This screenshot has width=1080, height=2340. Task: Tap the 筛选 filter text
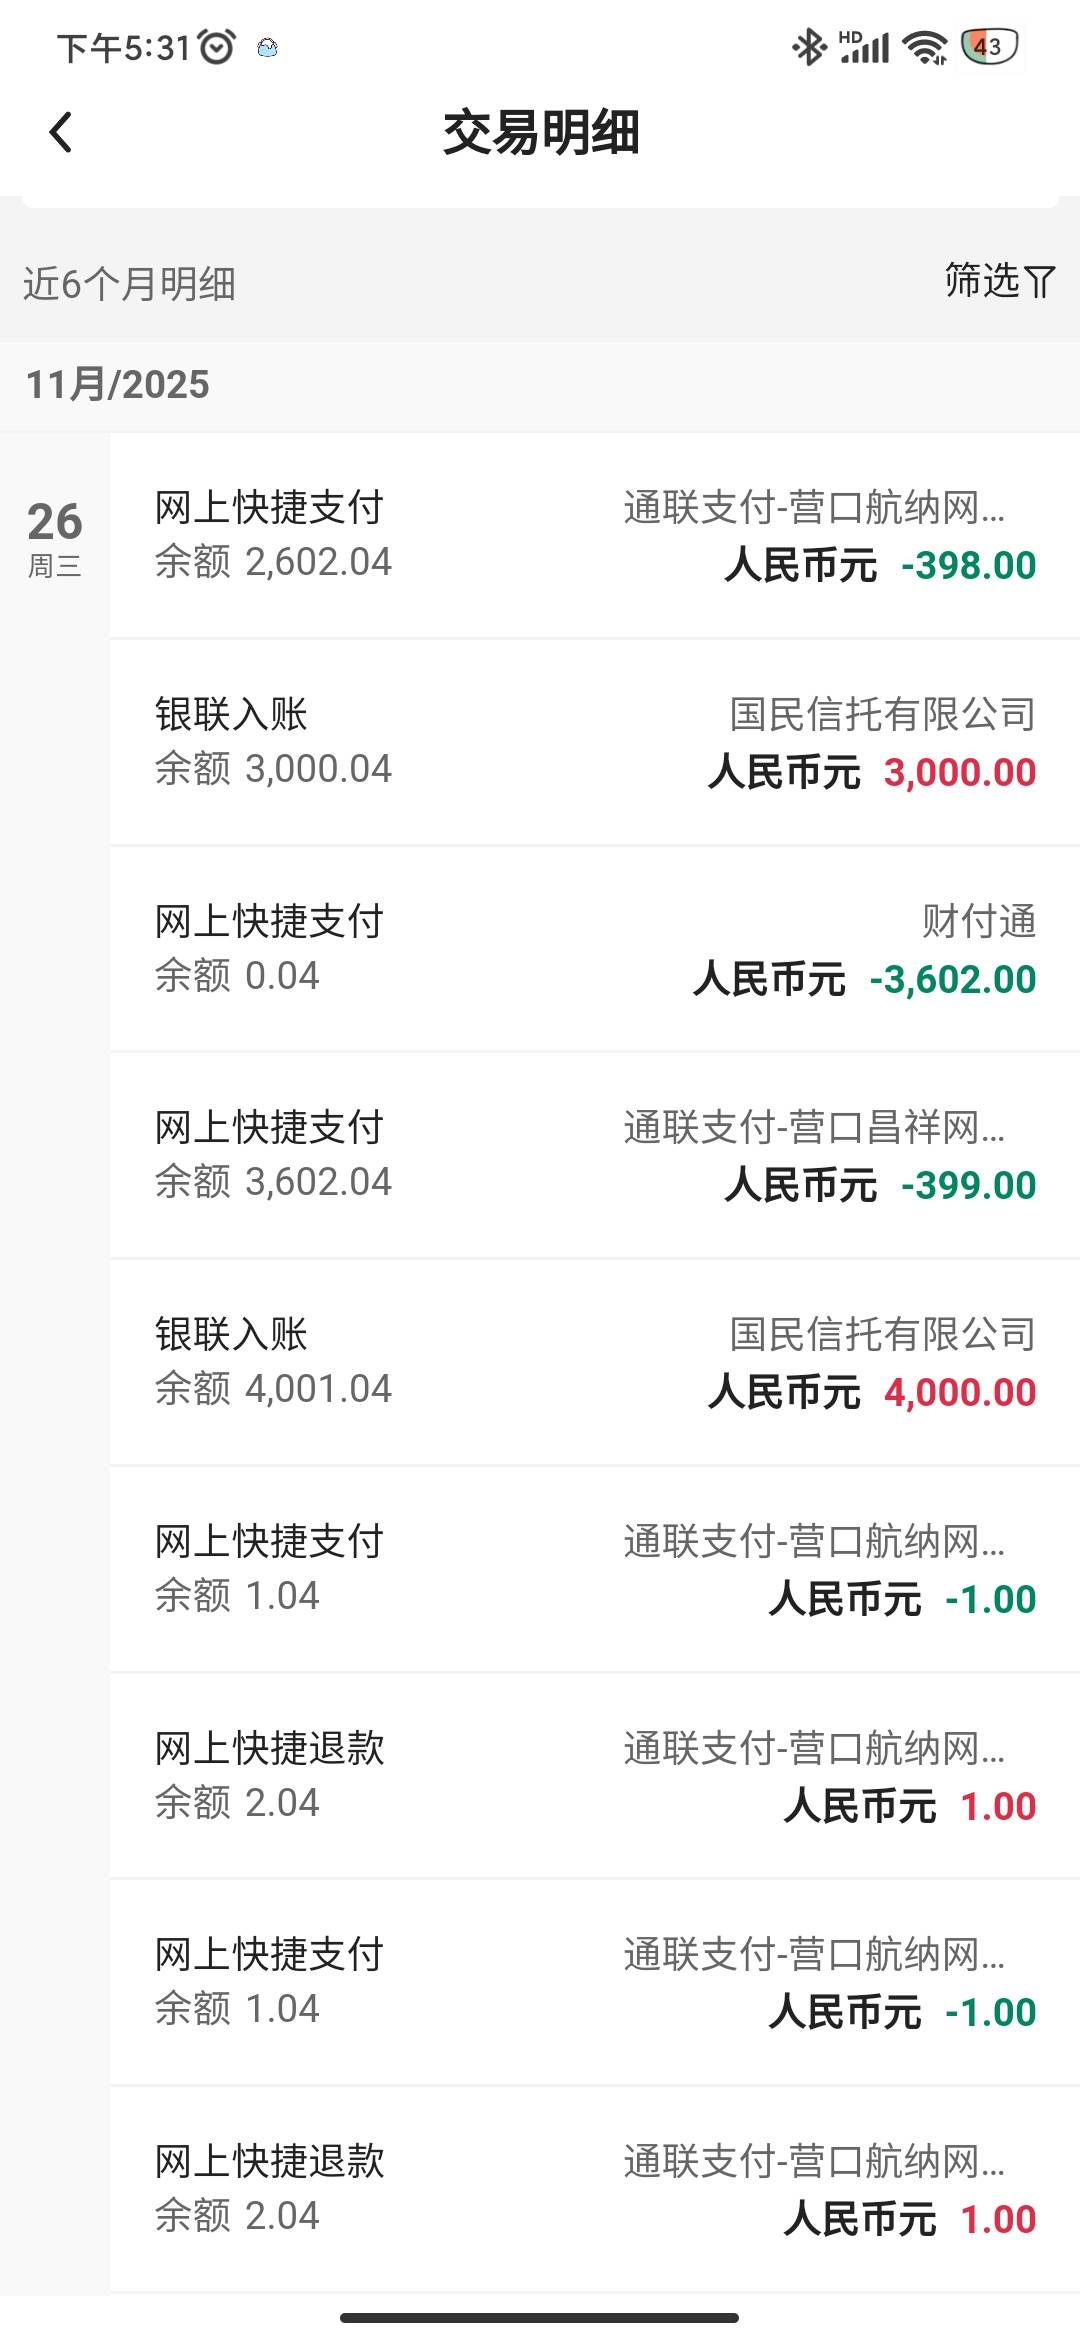click(x=981, y=281)
